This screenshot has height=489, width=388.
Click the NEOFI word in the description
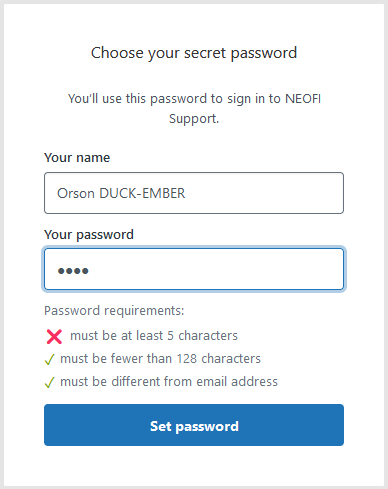point(303,99)
